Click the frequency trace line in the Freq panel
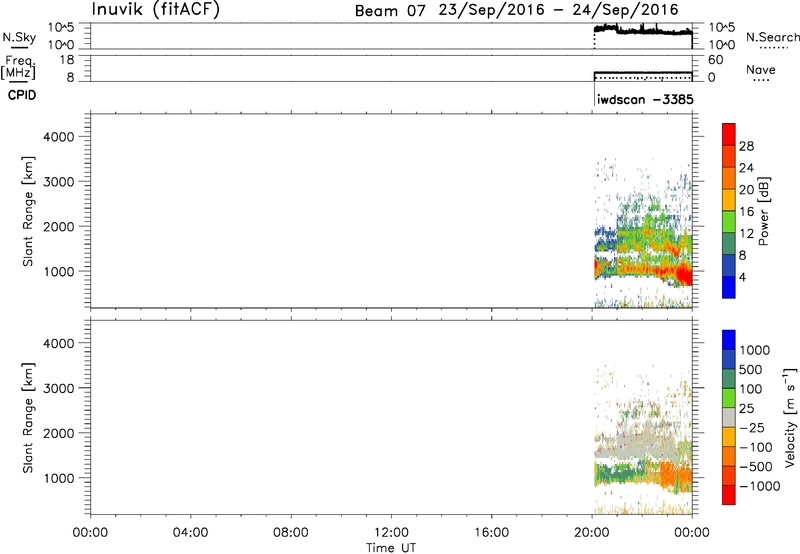This screenshot has width=800, height=554. click(643, 73)
